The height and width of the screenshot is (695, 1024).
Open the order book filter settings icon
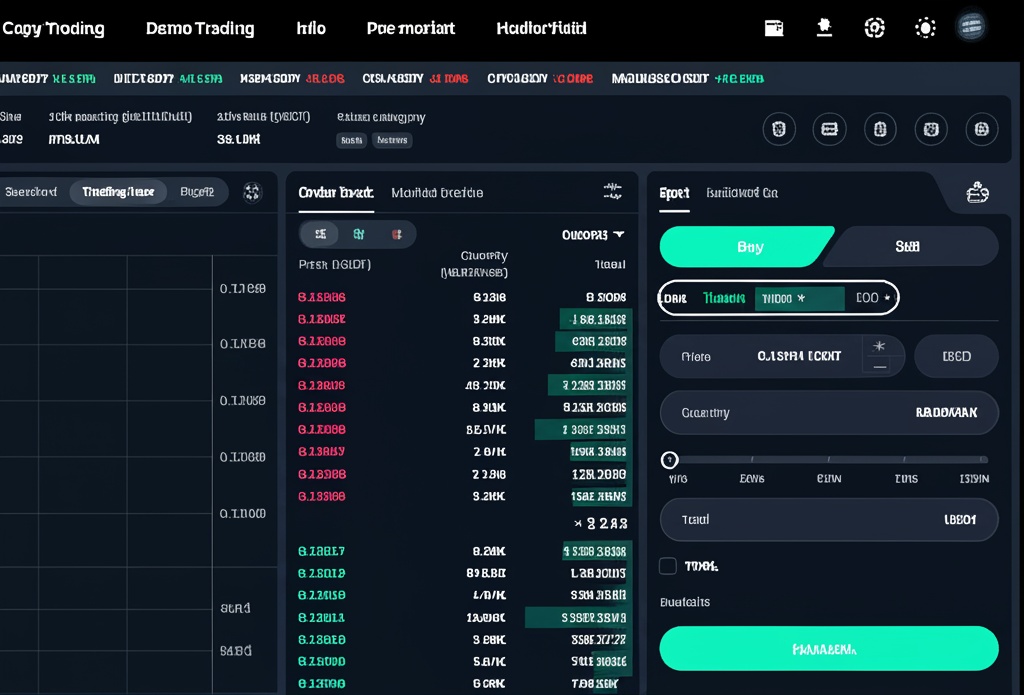pos(612,191)
